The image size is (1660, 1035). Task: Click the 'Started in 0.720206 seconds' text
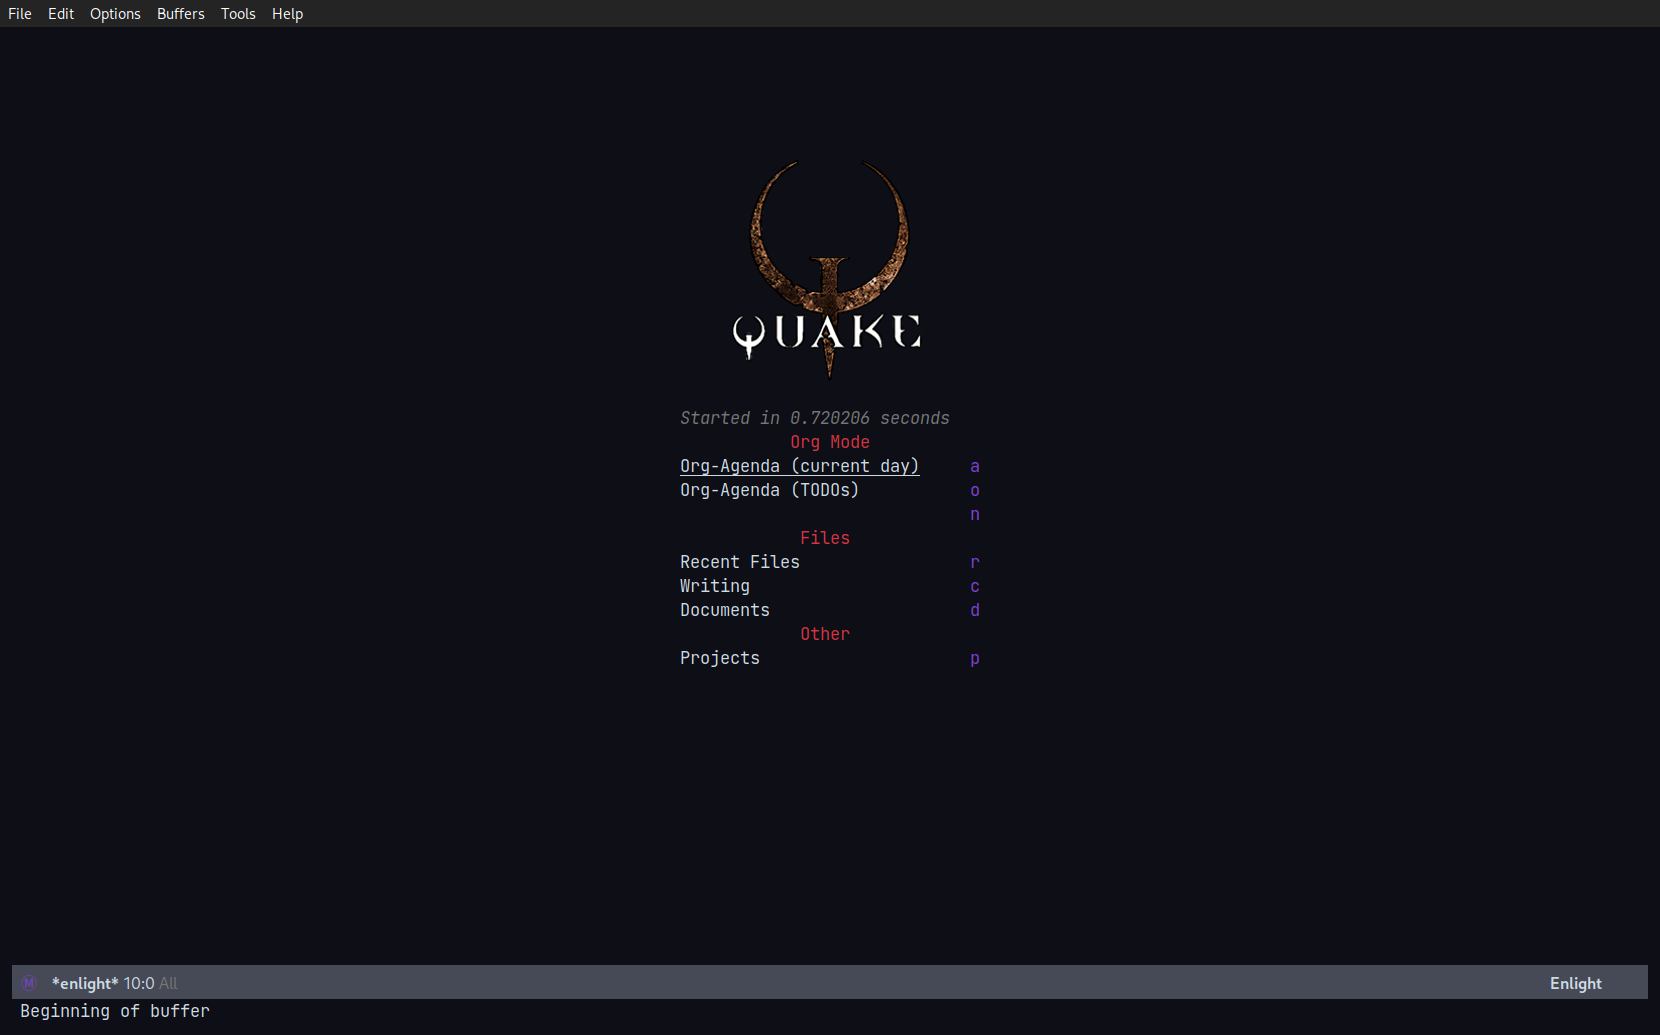pyautogui.click(x=815, y=418)
